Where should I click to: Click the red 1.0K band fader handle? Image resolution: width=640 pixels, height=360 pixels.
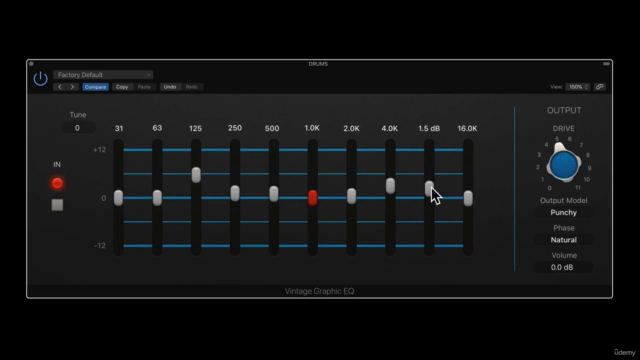click(x=313, y=198)
